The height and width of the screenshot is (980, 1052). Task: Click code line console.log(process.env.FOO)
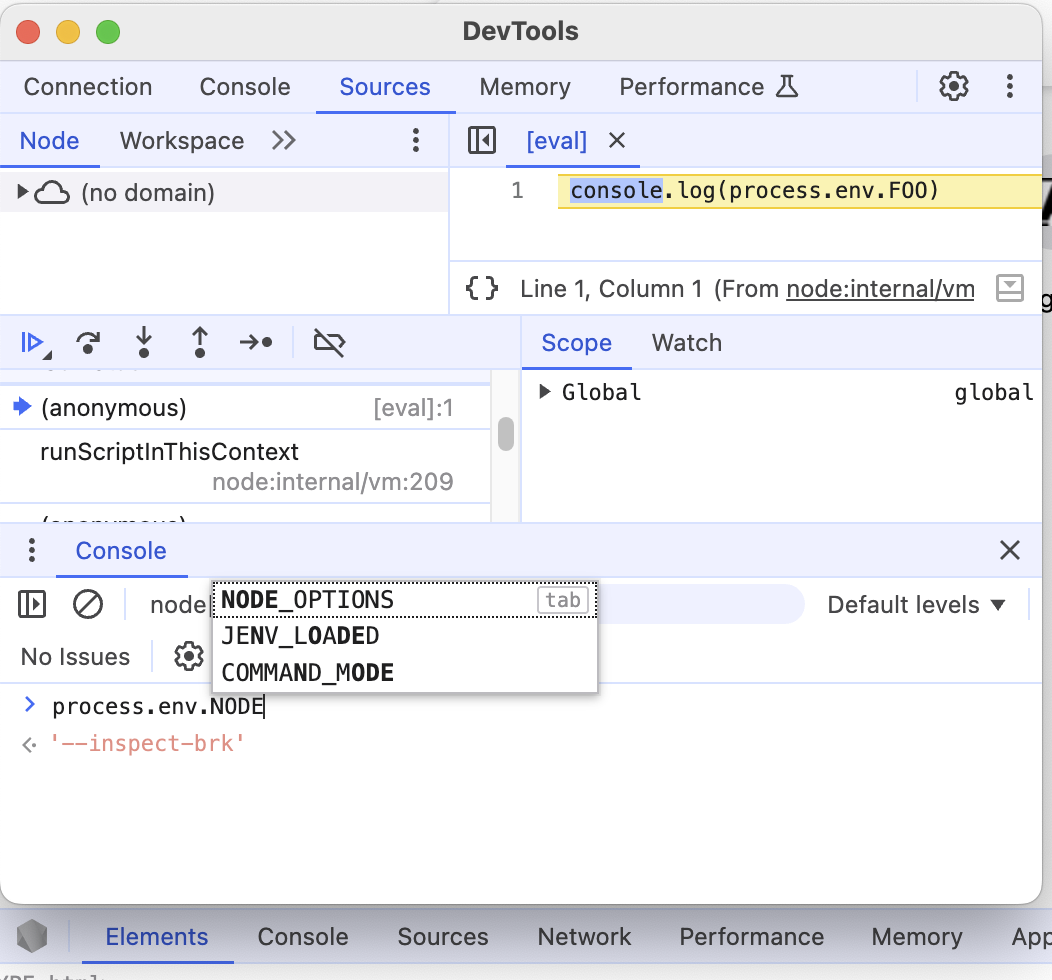click(754, 190)
